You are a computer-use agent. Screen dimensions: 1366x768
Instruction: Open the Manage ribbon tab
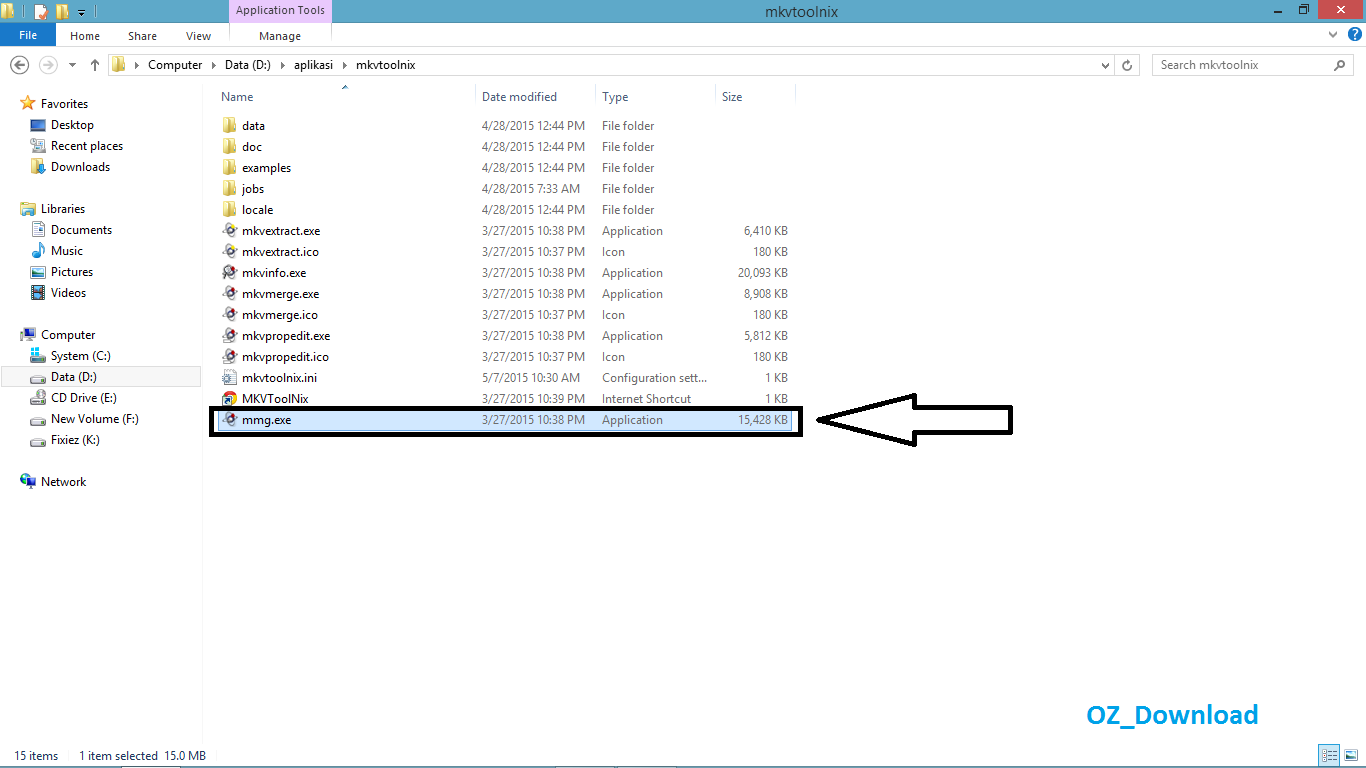280,36
